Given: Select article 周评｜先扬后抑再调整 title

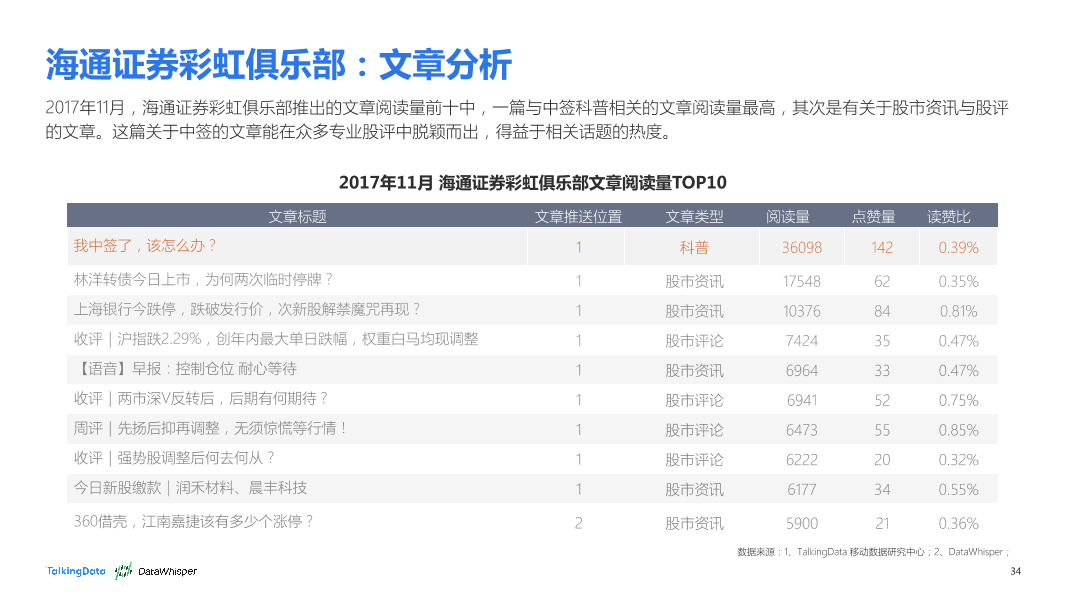Looking at the screenshot, I should click(211, 428).
